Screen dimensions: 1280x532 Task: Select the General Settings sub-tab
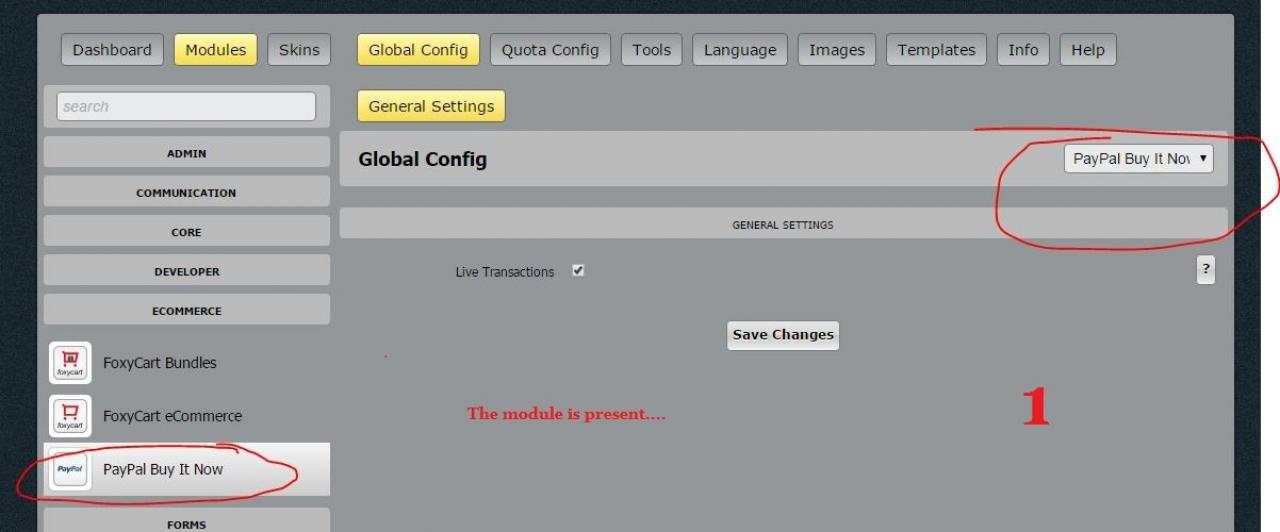pos(431,106)
